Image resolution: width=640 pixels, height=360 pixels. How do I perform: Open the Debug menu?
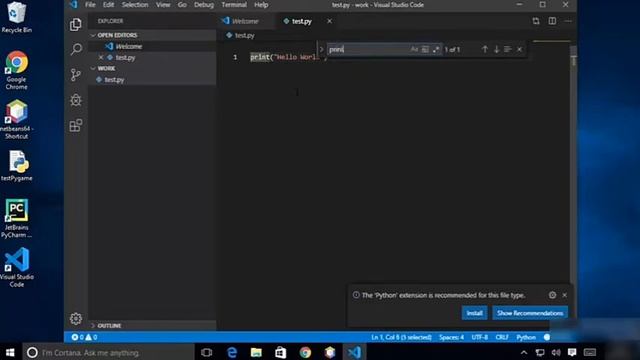[x=204, y=5]
